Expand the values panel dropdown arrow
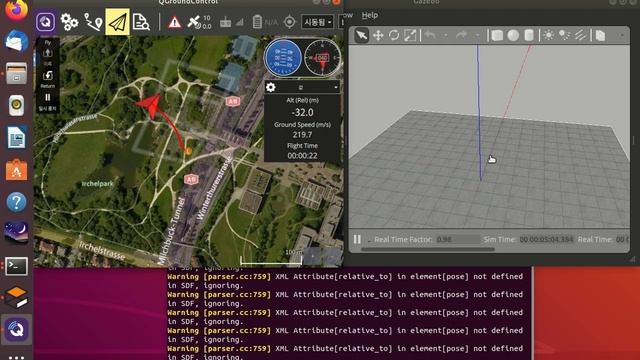Screen dimensions: 640x360 pyautogui.click(x=336, y=87)
